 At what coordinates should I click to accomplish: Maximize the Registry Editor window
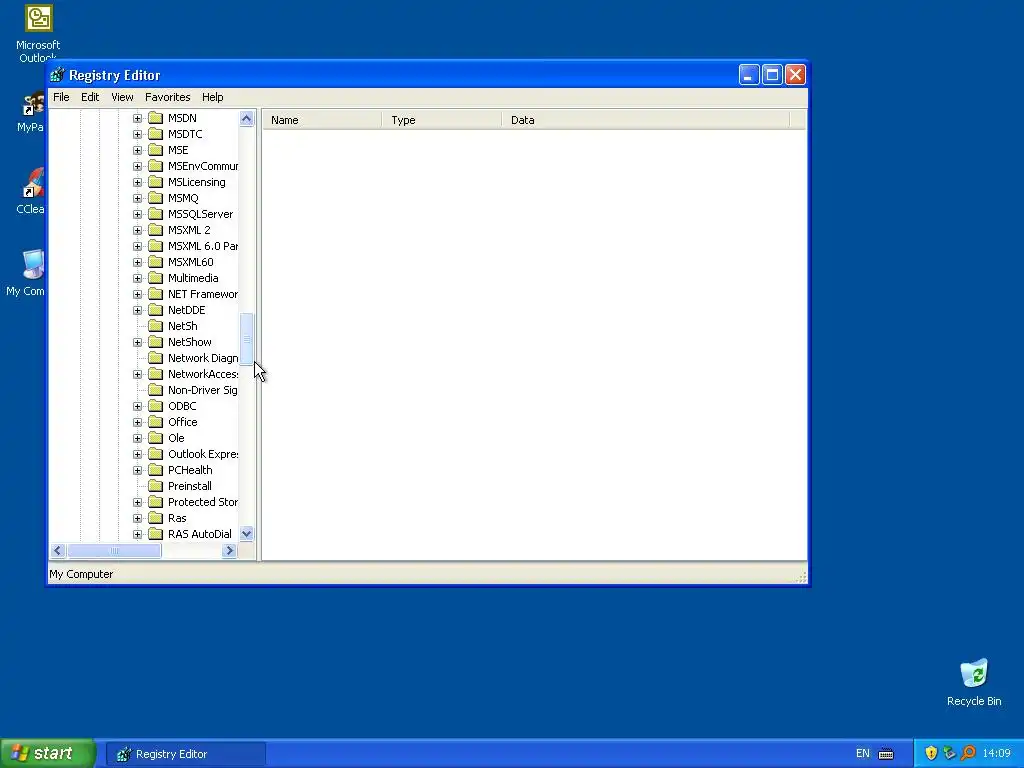pos(772,75)
